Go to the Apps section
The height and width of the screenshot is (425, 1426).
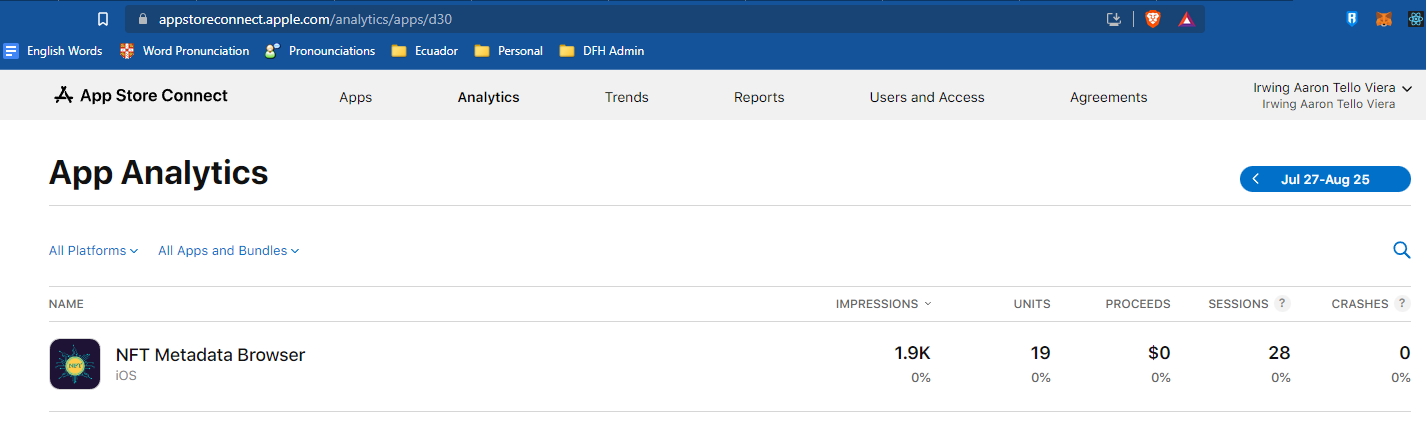point(356,97)
